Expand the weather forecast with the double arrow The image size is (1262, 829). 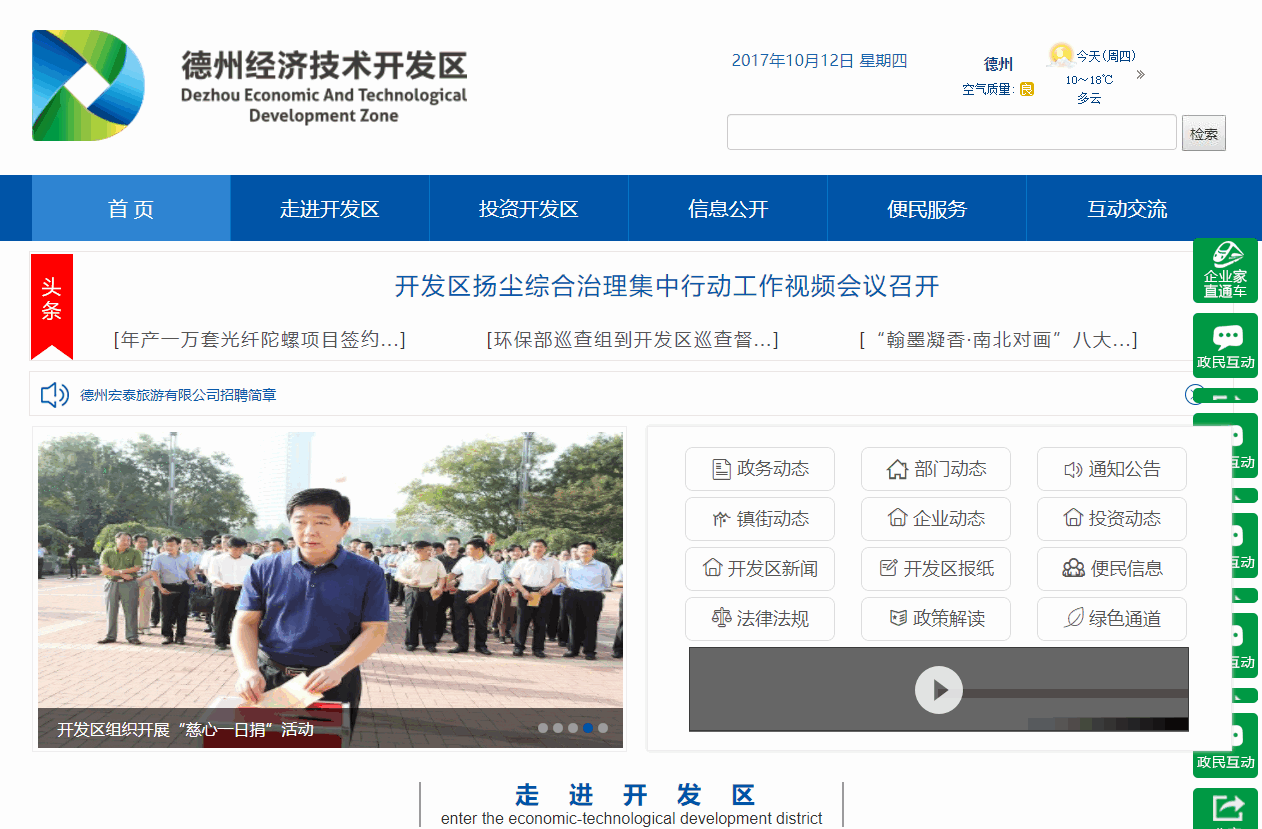(x=1140, y=74)
